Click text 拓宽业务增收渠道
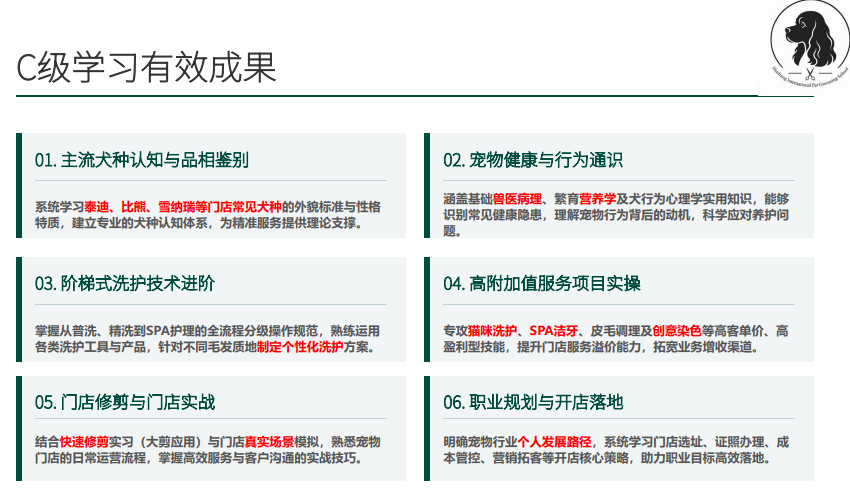 [703, 347]
